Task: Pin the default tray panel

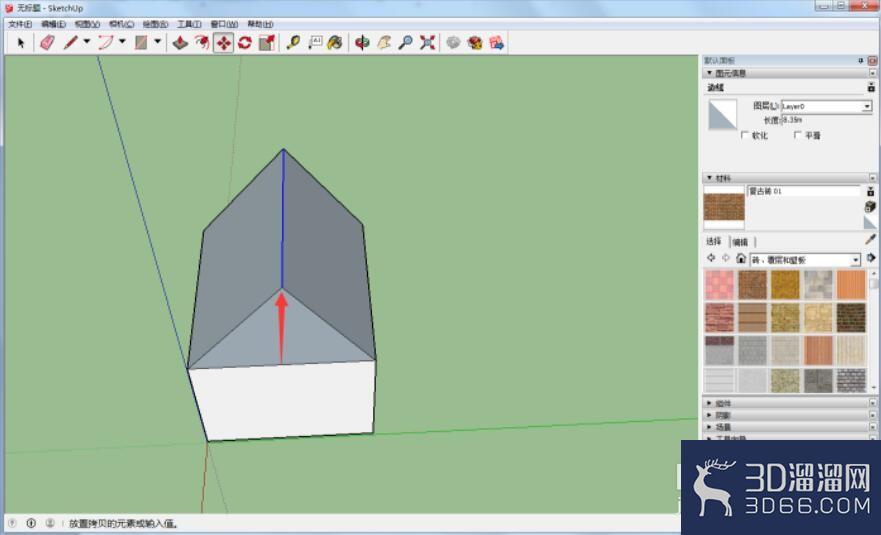Action: pos(861,60)
